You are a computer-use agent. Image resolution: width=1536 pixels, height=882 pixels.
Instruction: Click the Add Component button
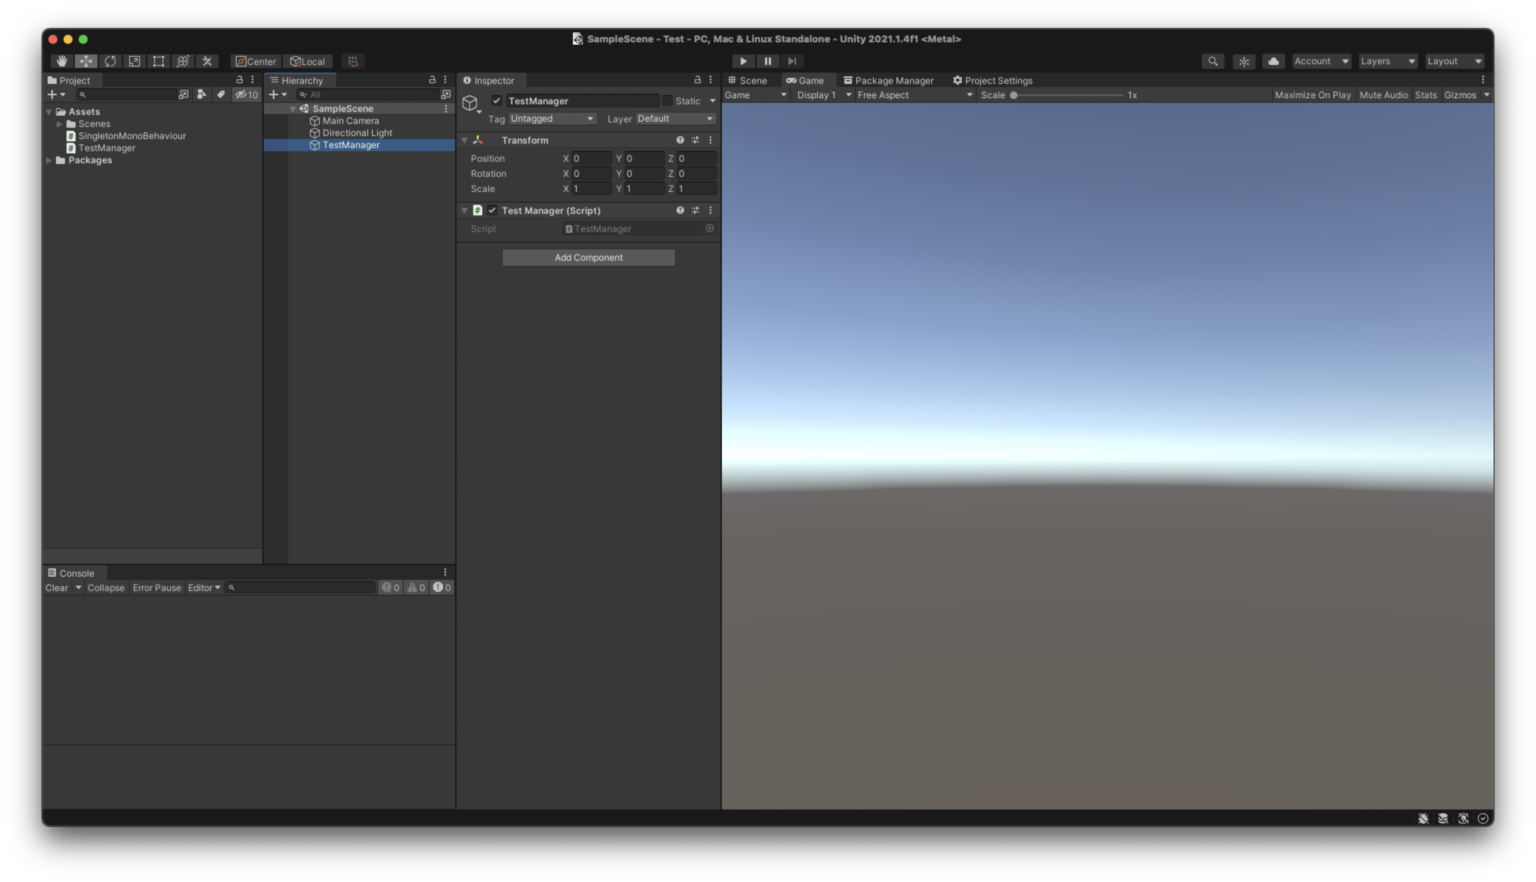[588, 257]
